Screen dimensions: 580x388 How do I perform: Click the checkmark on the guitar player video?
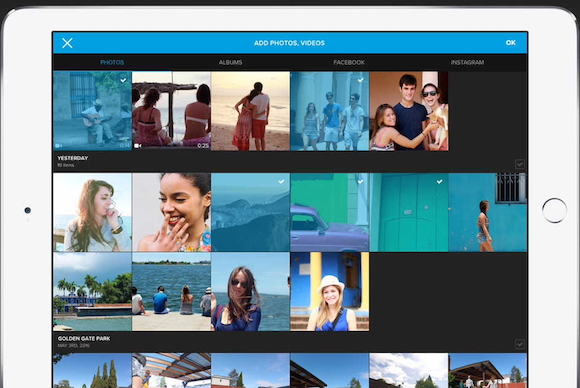click(123, 80)
